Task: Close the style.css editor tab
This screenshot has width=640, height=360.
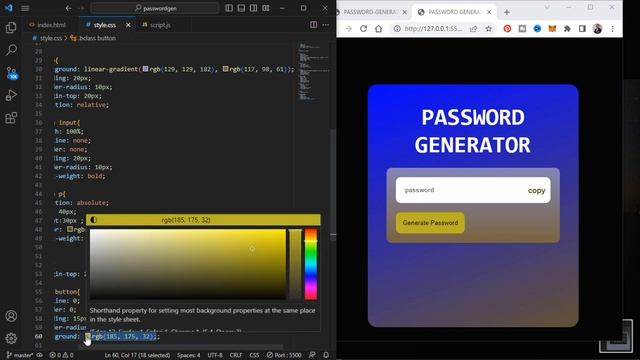Action: 128,25
